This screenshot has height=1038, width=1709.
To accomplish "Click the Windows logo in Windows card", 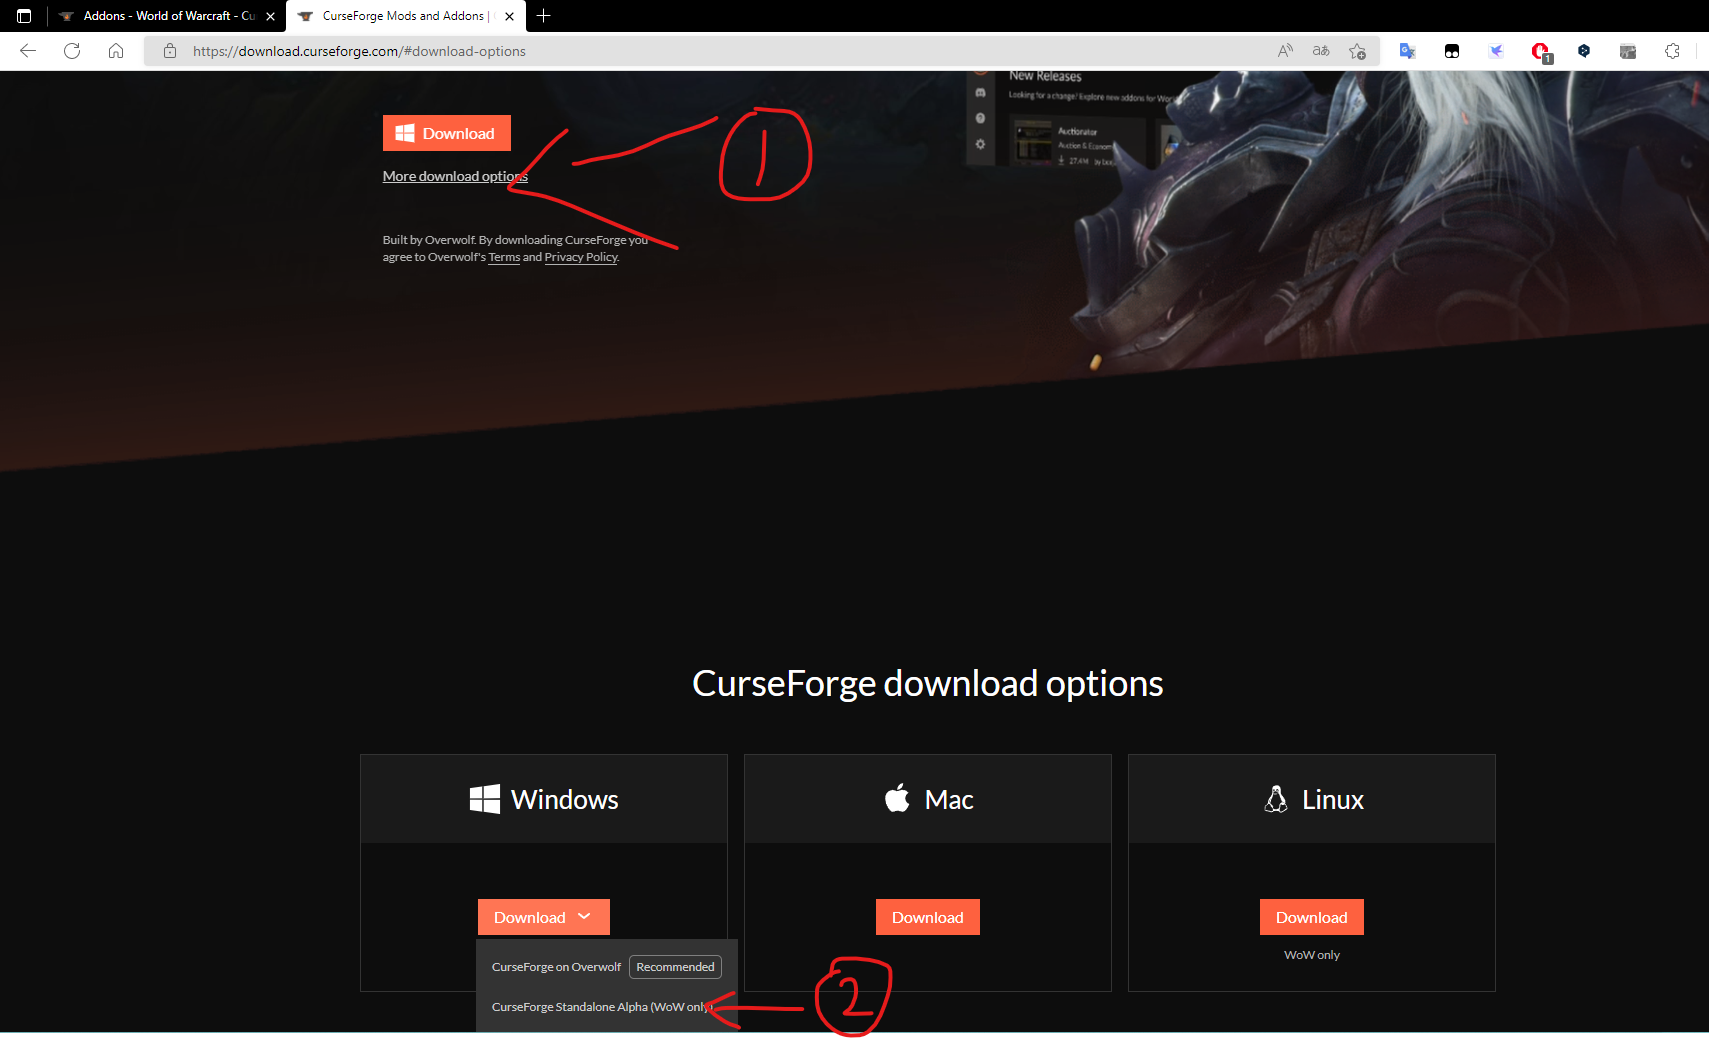I will [x=485, y=799].
